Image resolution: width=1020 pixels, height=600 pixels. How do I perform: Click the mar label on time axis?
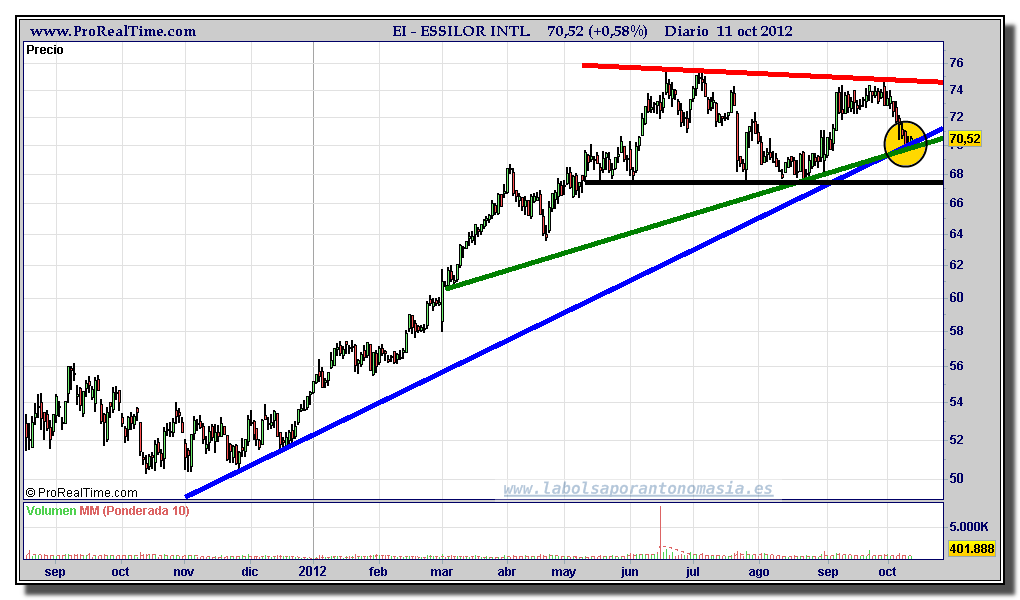point(442,571)
